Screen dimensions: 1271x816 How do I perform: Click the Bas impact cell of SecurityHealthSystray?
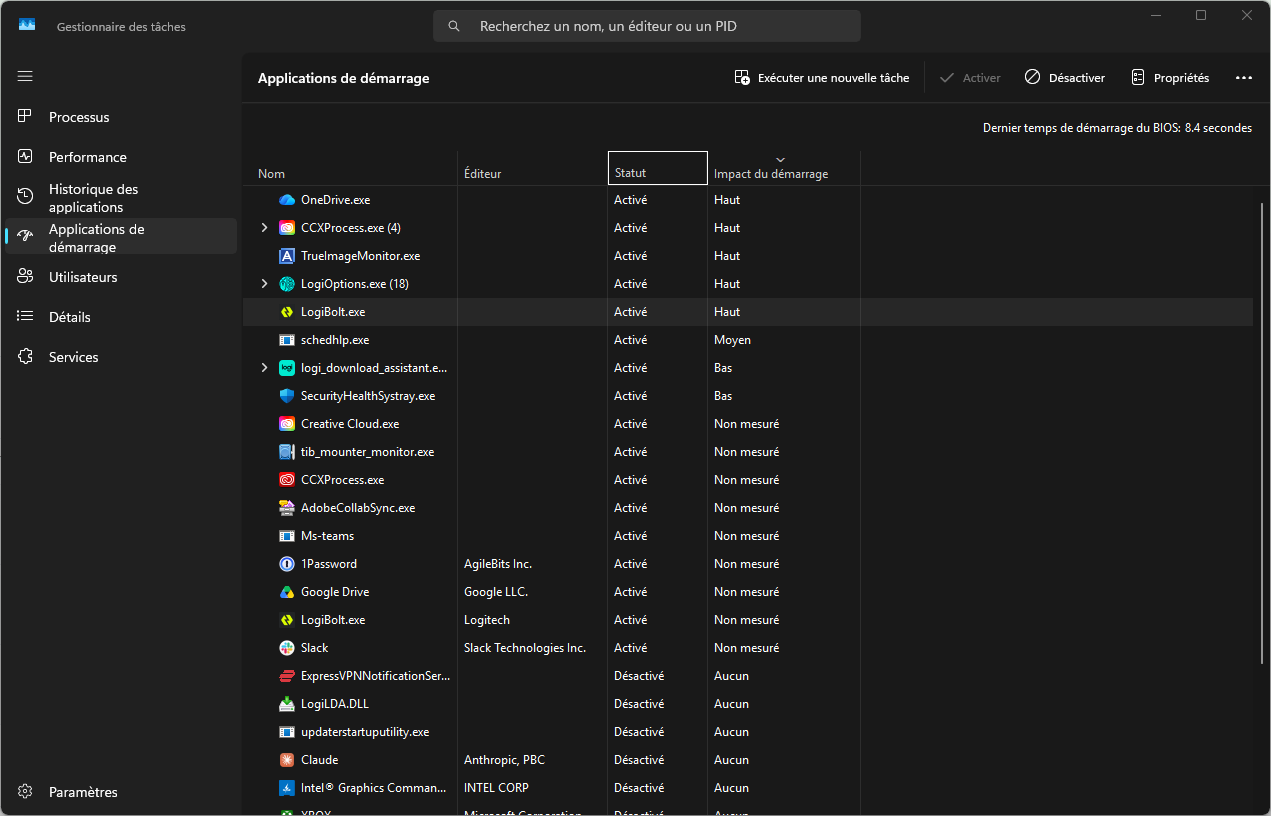(x=723, y=396)
